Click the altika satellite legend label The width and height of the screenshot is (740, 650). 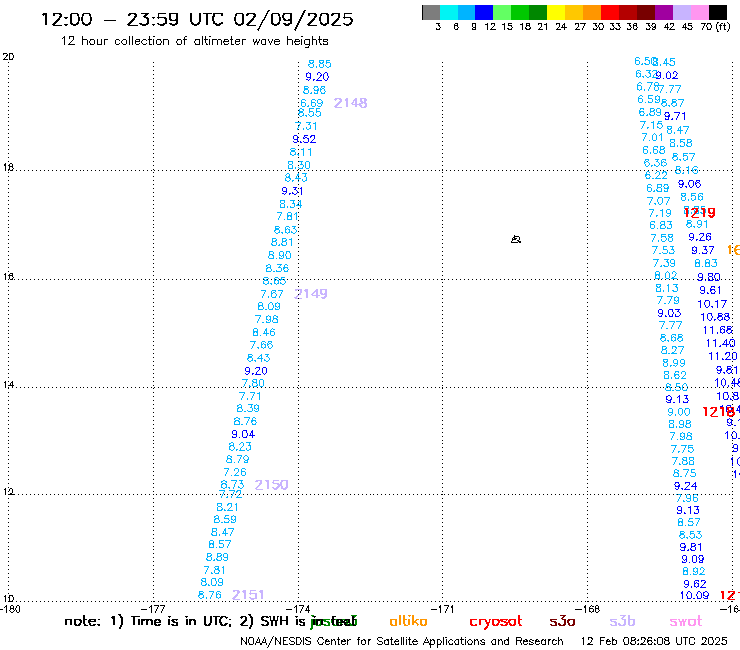[408, 621]
